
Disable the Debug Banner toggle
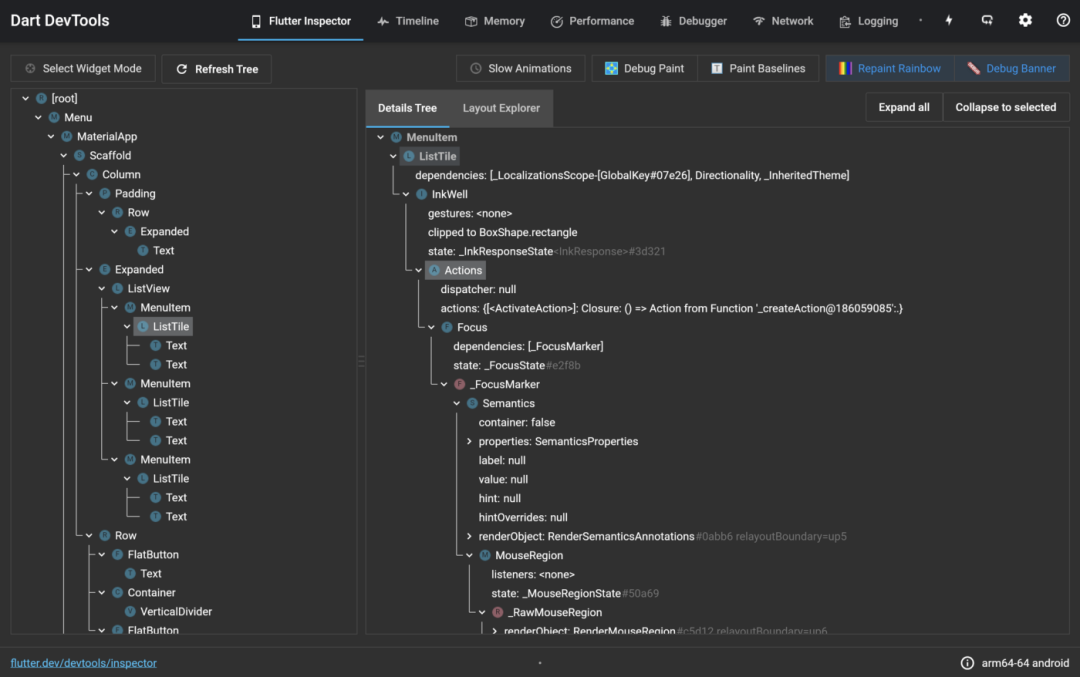(1011, 69)
